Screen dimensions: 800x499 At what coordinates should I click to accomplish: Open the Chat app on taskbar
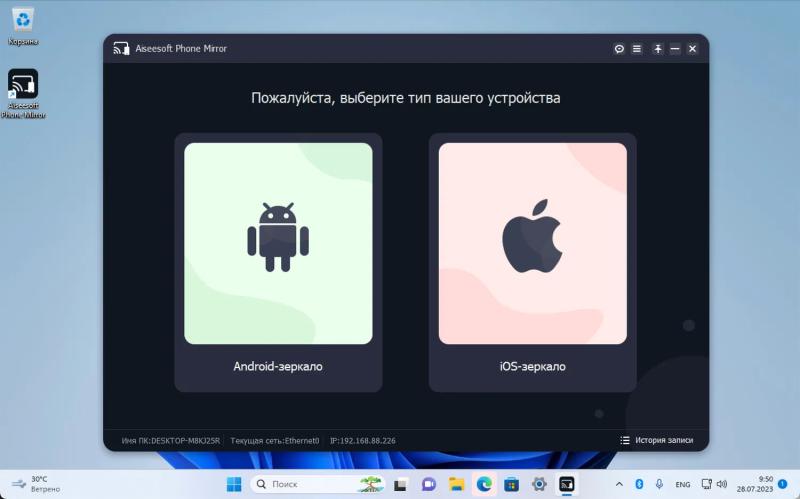pyautogui.click(x=429, y=484)
